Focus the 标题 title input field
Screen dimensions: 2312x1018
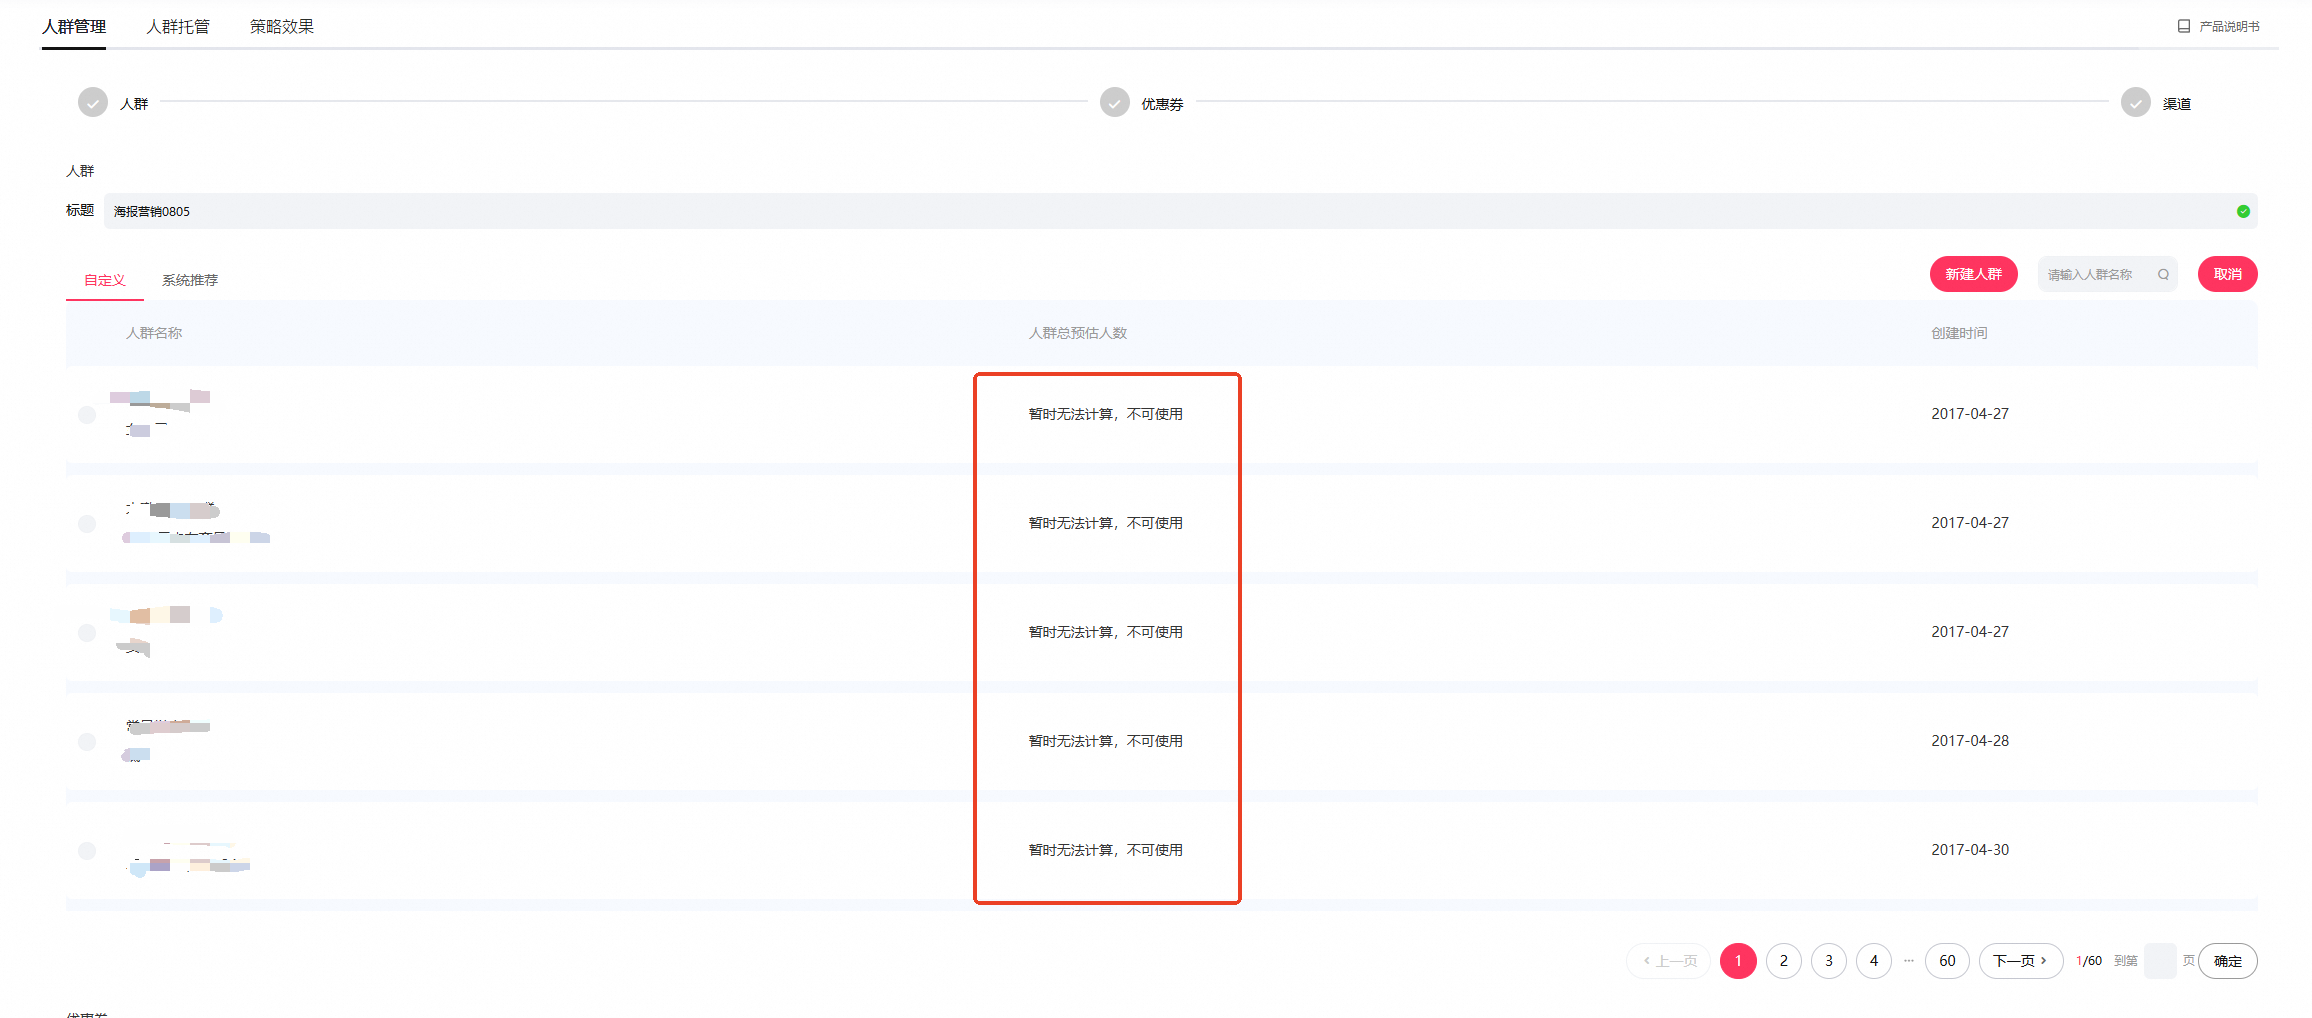[x=1180, y=211]
